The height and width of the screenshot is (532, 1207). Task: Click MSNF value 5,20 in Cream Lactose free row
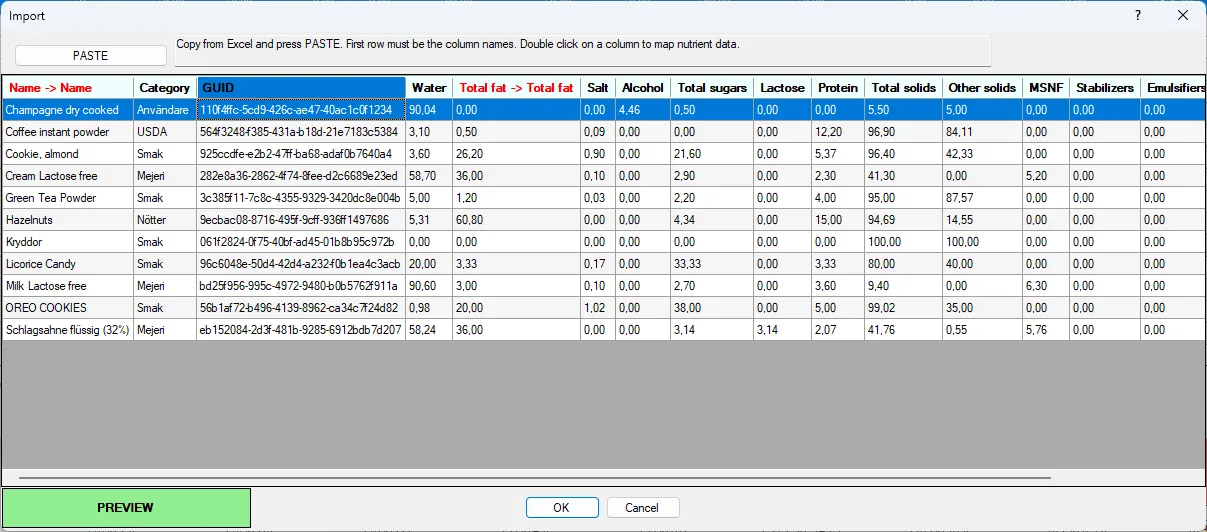(x=1046, y=176)
